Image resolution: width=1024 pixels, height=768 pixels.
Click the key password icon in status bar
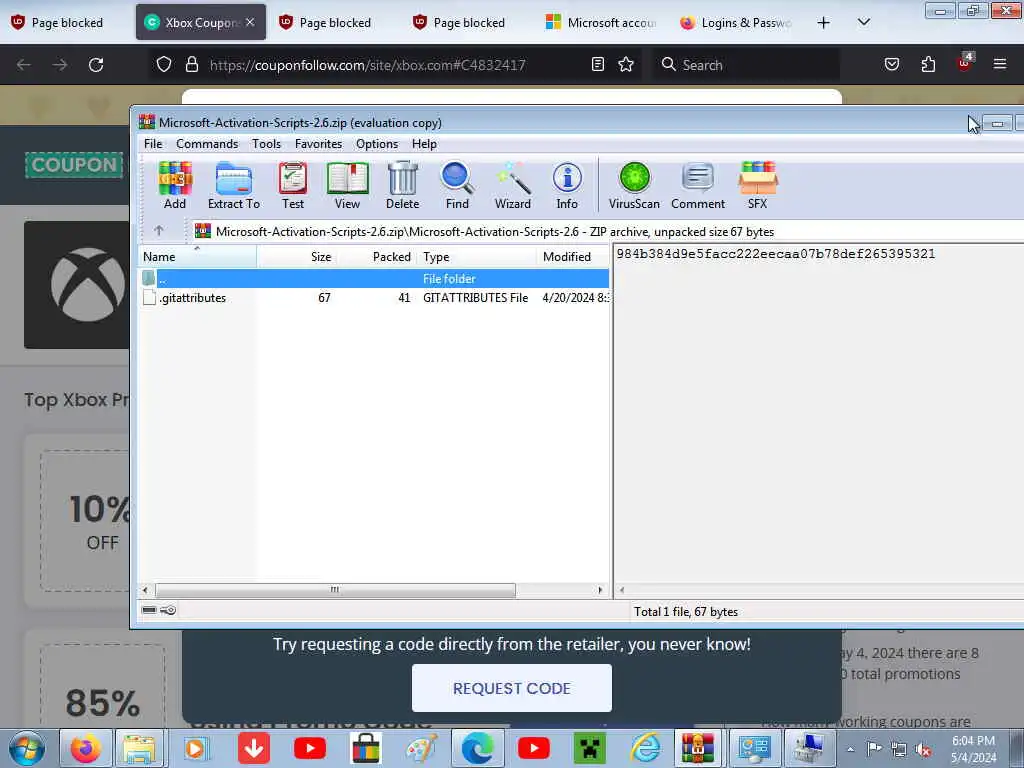coord(168,610)
